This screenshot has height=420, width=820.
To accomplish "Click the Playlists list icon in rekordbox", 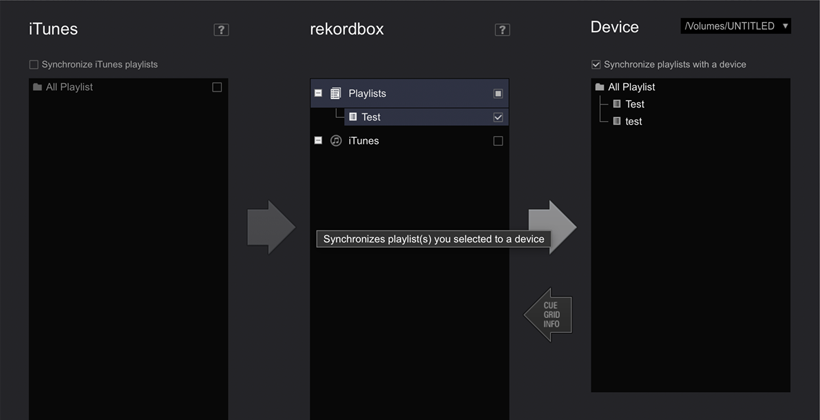I will click(x=336, y=94).
